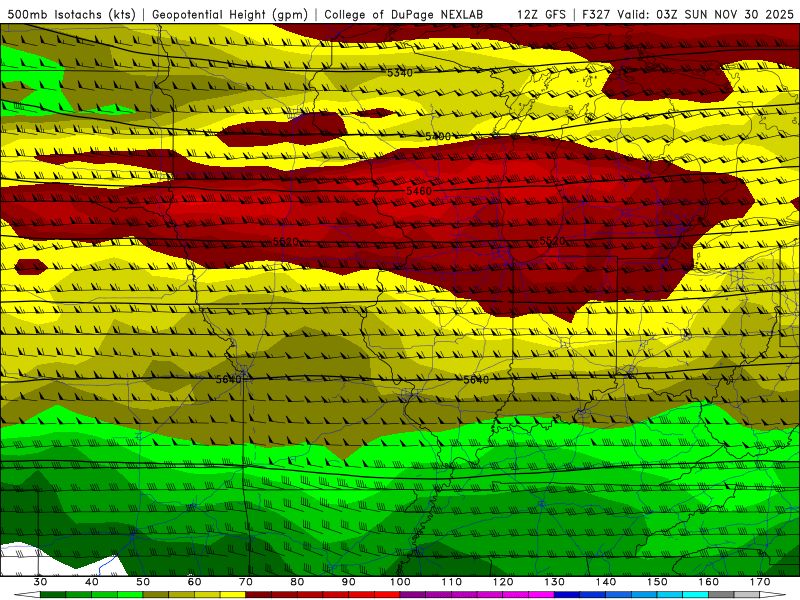
Task: Click the colorbar value 70
Action: point(246,582)
